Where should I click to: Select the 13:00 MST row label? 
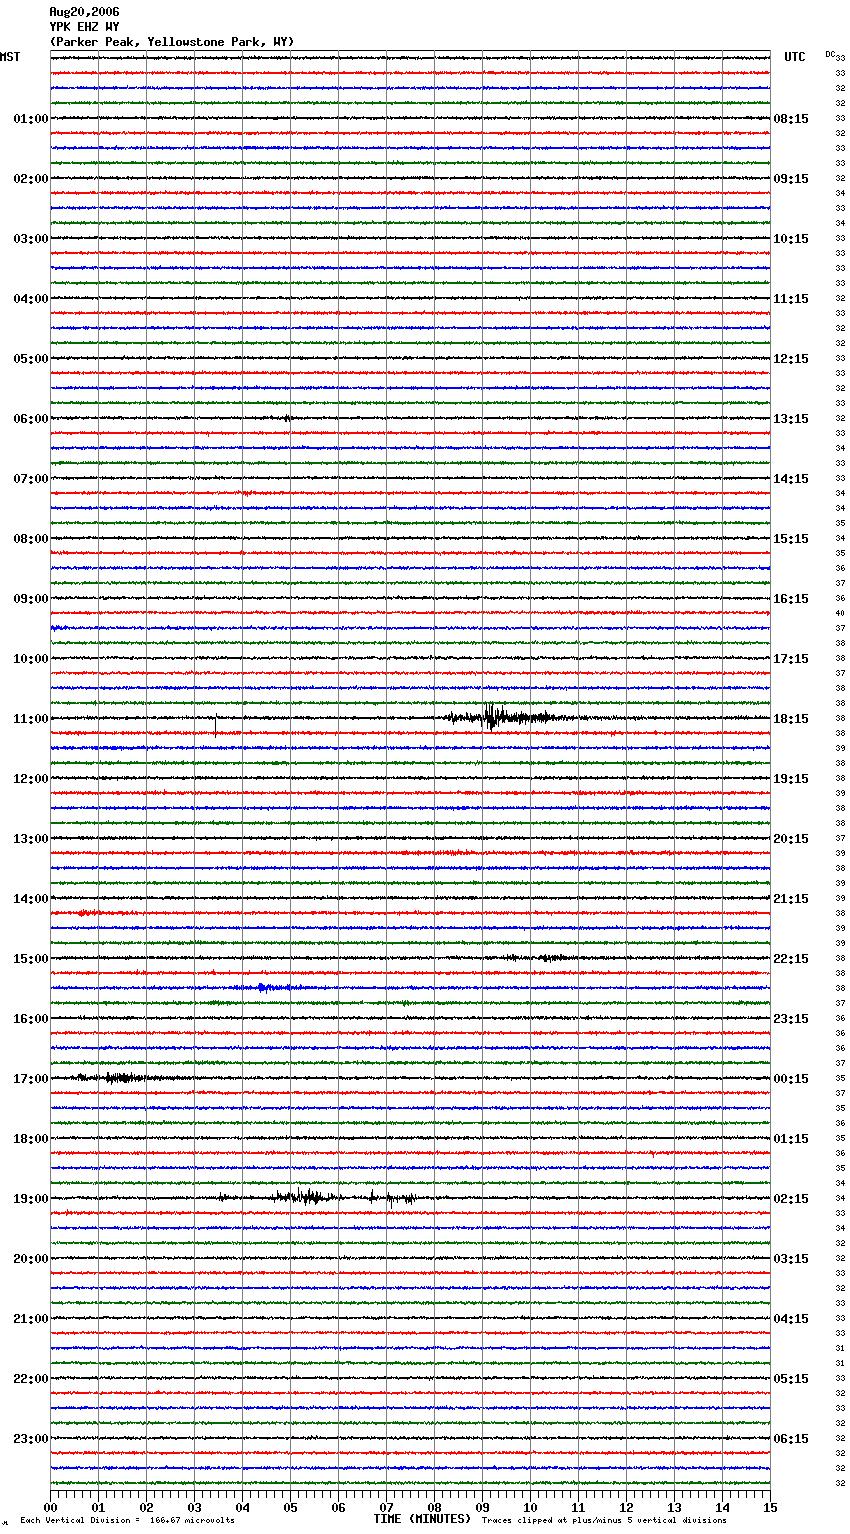point(31,839)
